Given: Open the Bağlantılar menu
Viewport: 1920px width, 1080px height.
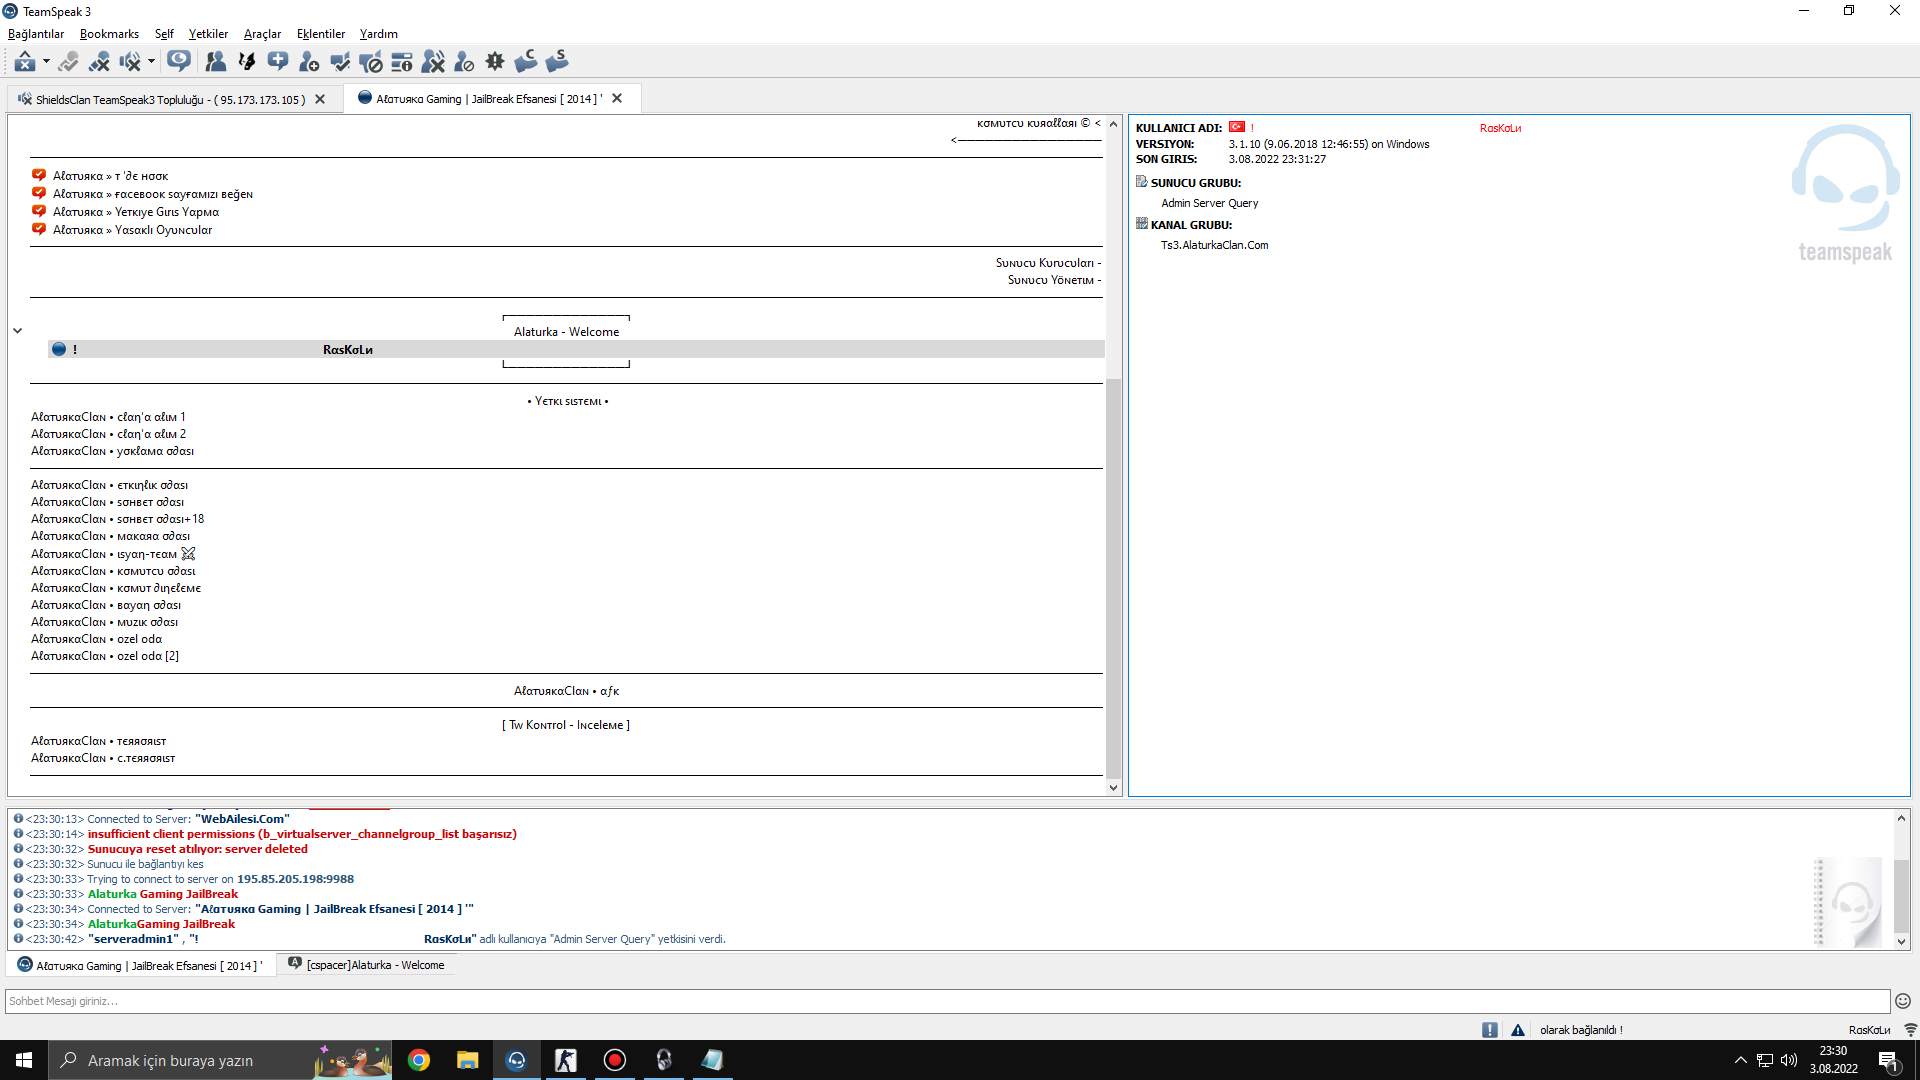Looking at the screenshot, I should pos(36,34).
